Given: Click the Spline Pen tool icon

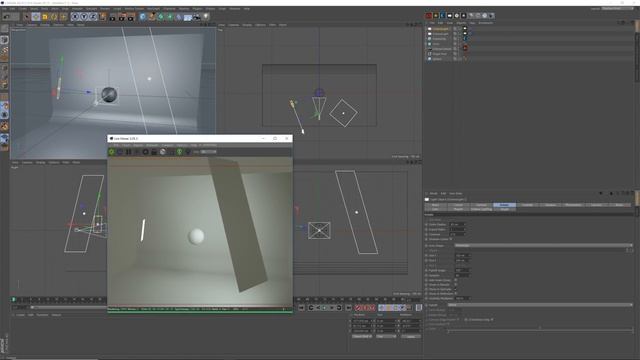Looking at the screenshot, I should click(152, 17).
